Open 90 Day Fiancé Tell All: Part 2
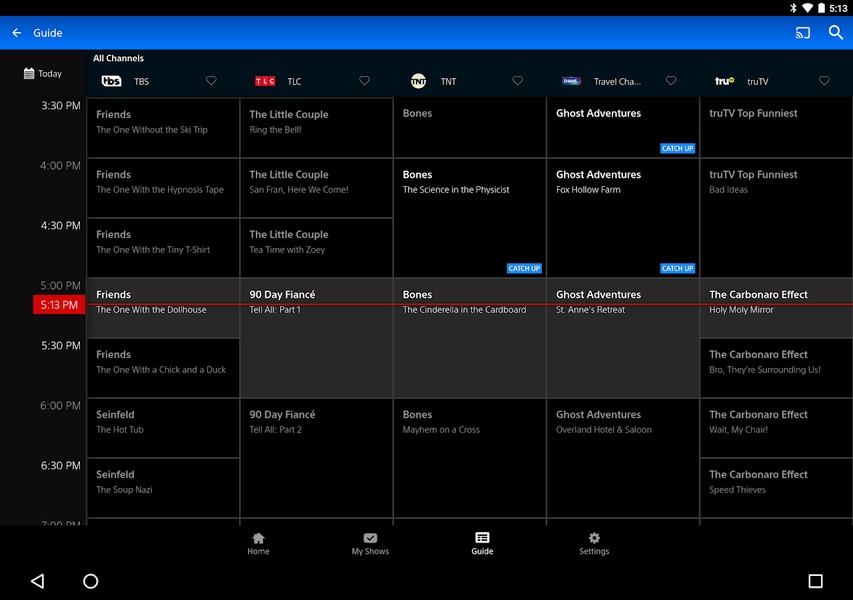The height and width of the screenshot is (600, 853). pos(316,458)
